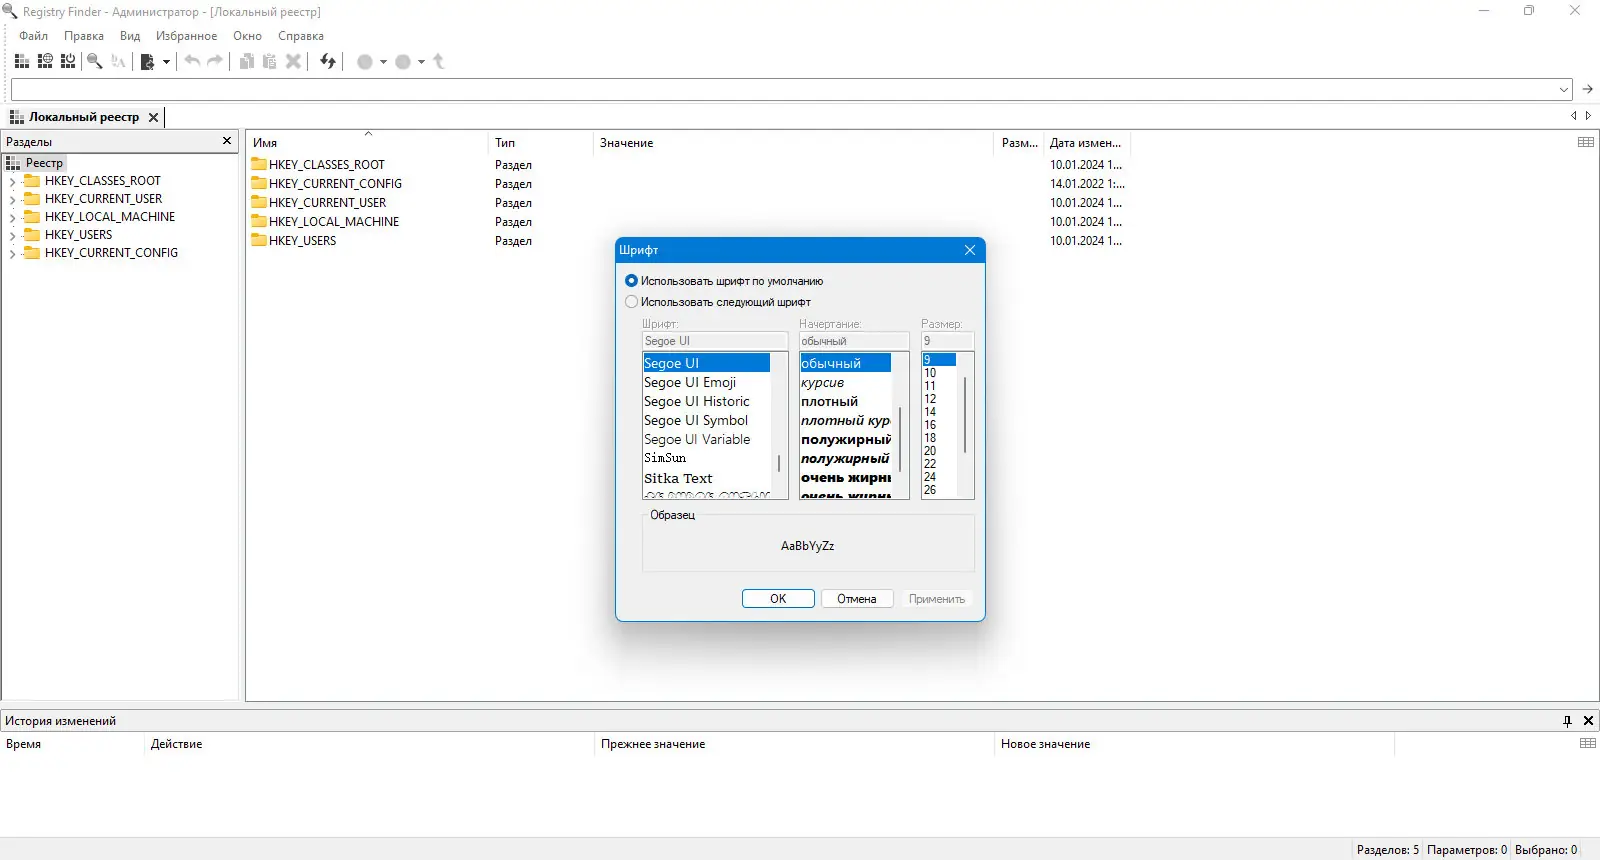Click the Paste toolbar icon
The height and width of the screenshot is (860, 1600).
[269, 62]
